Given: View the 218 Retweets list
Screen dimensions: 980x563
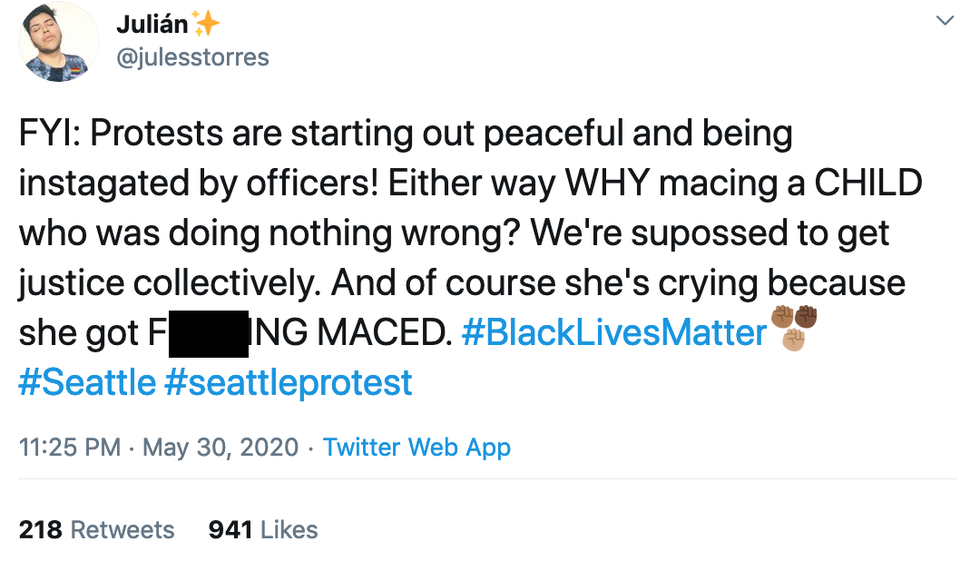Looking at the screenshot, I should (96, 529).
